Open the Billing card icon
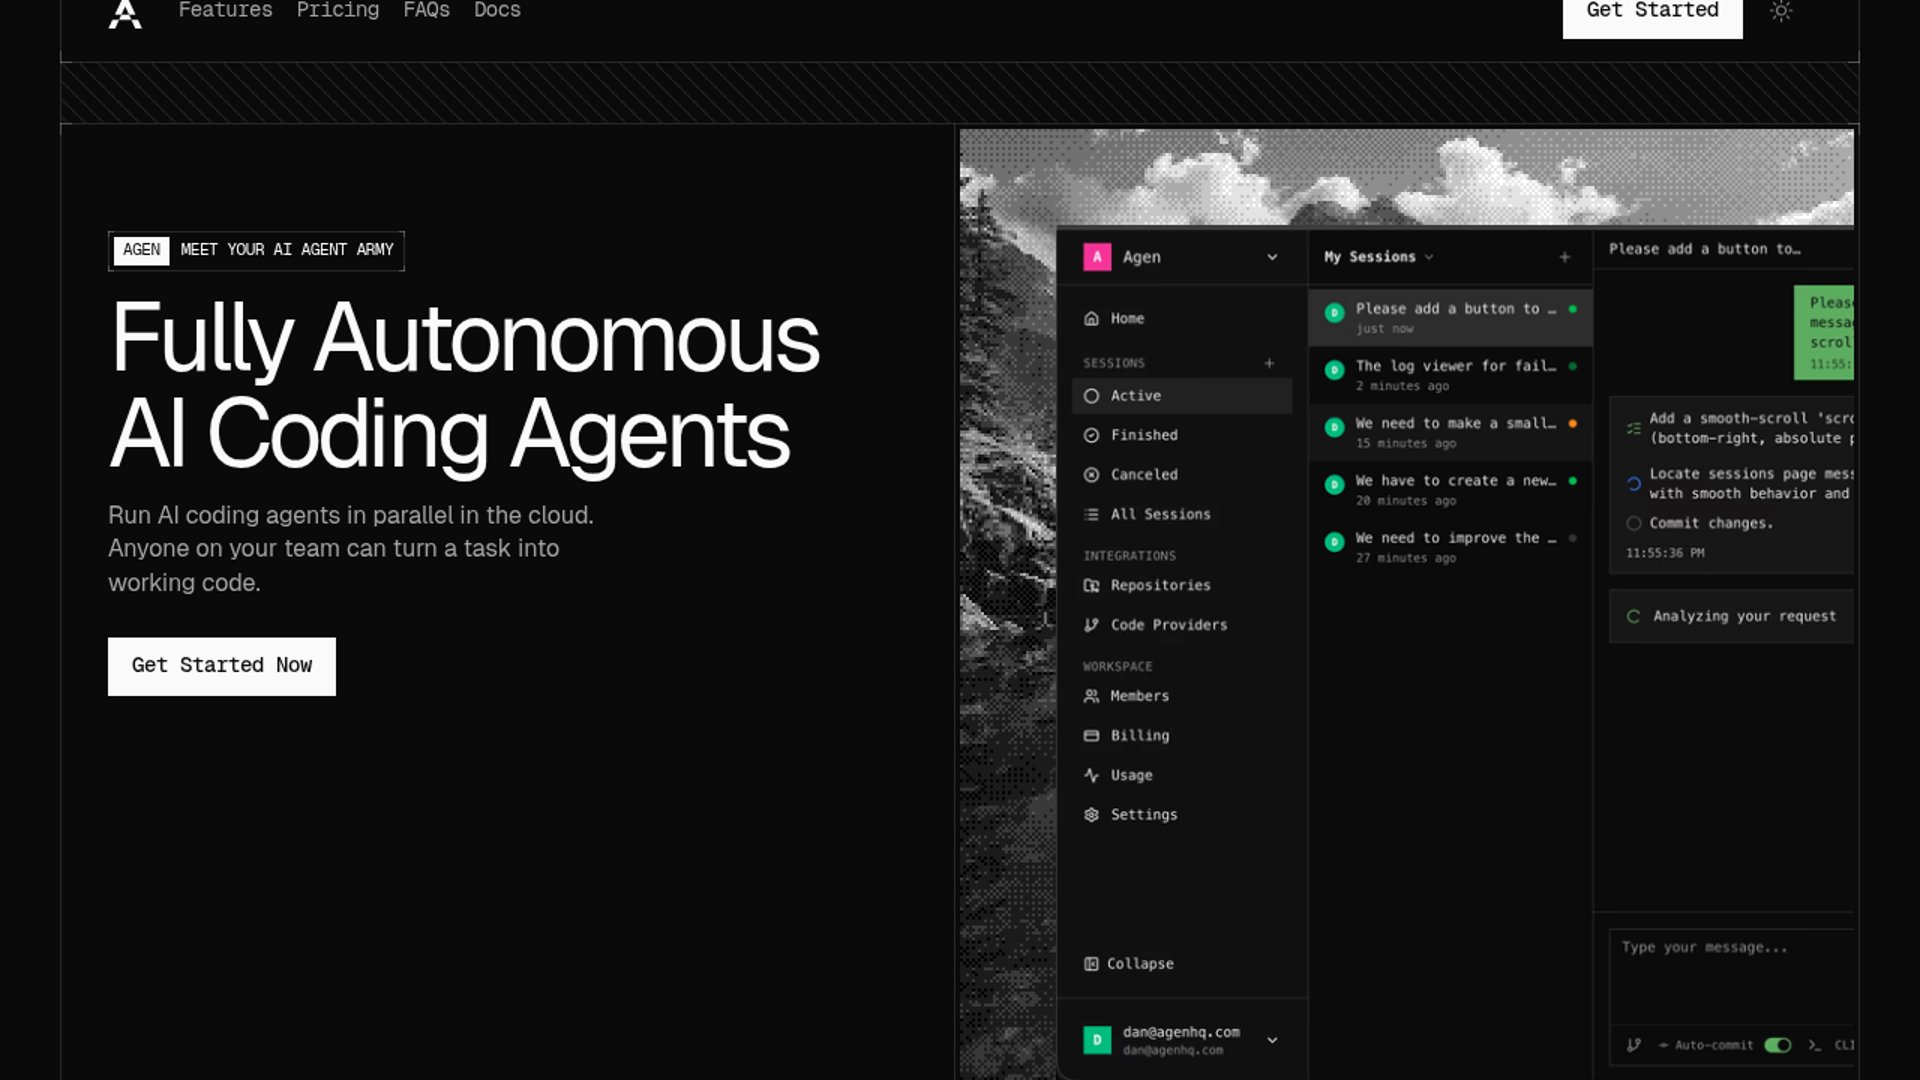This screenshot has width=1920, height=1080. (1091, 735)
